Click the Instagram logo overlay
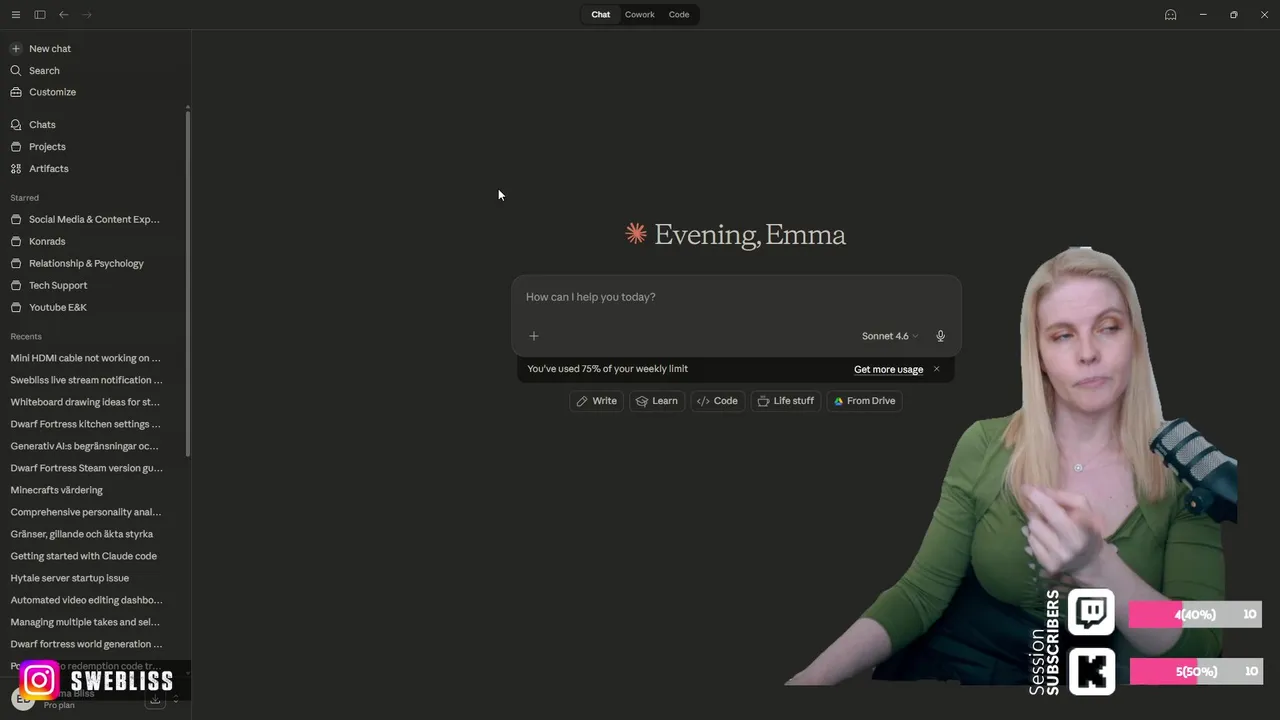 point(40,680)
